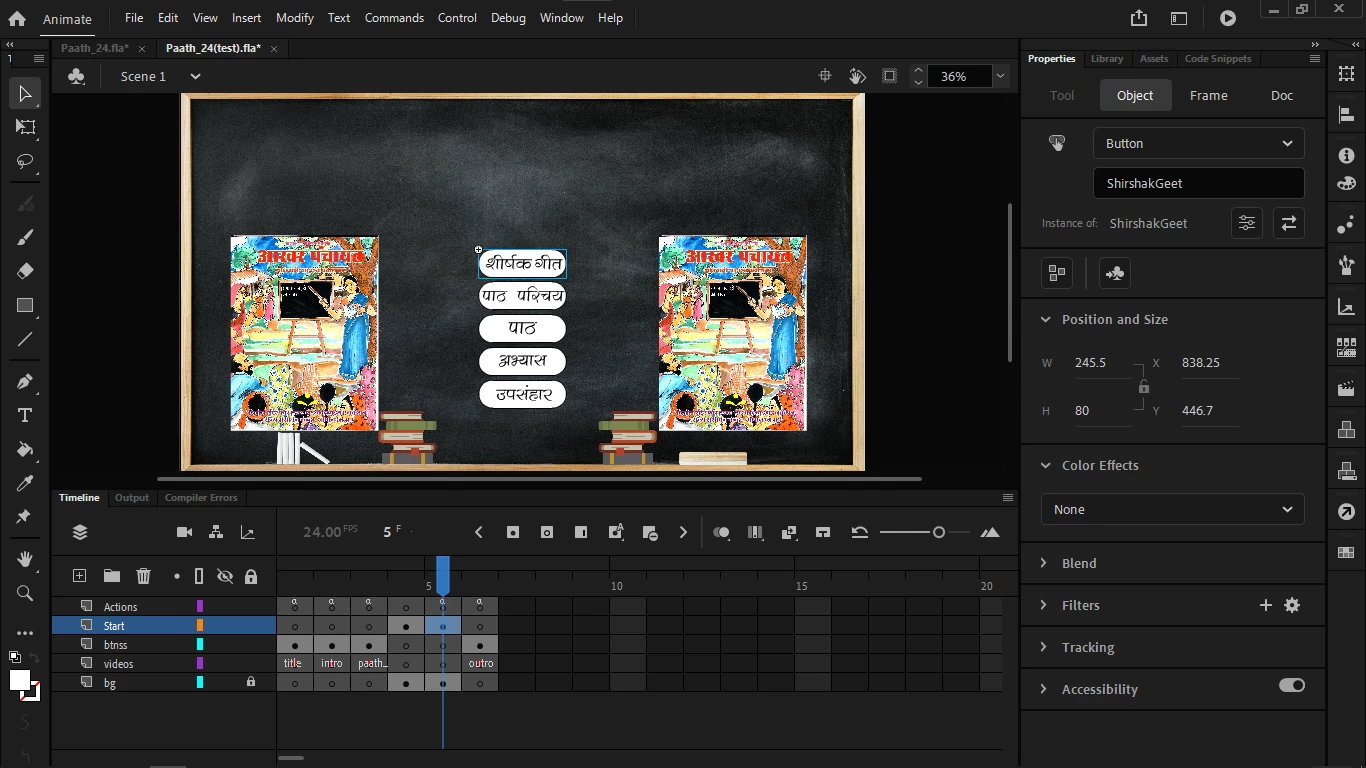The height and width of the screenshot is (768, 1366).
Task: Click the Clip content outside stage icon
Action: [x=890, y=76]
